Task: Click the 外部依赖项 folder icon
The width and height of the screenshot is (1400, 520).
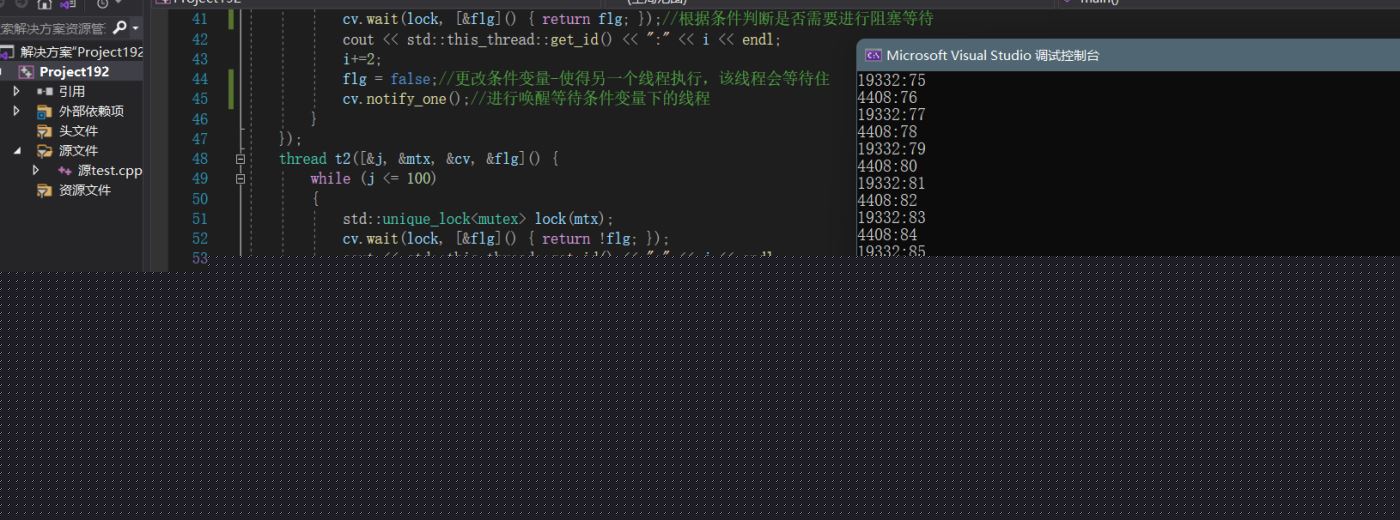Action: [x=44, y=111]
